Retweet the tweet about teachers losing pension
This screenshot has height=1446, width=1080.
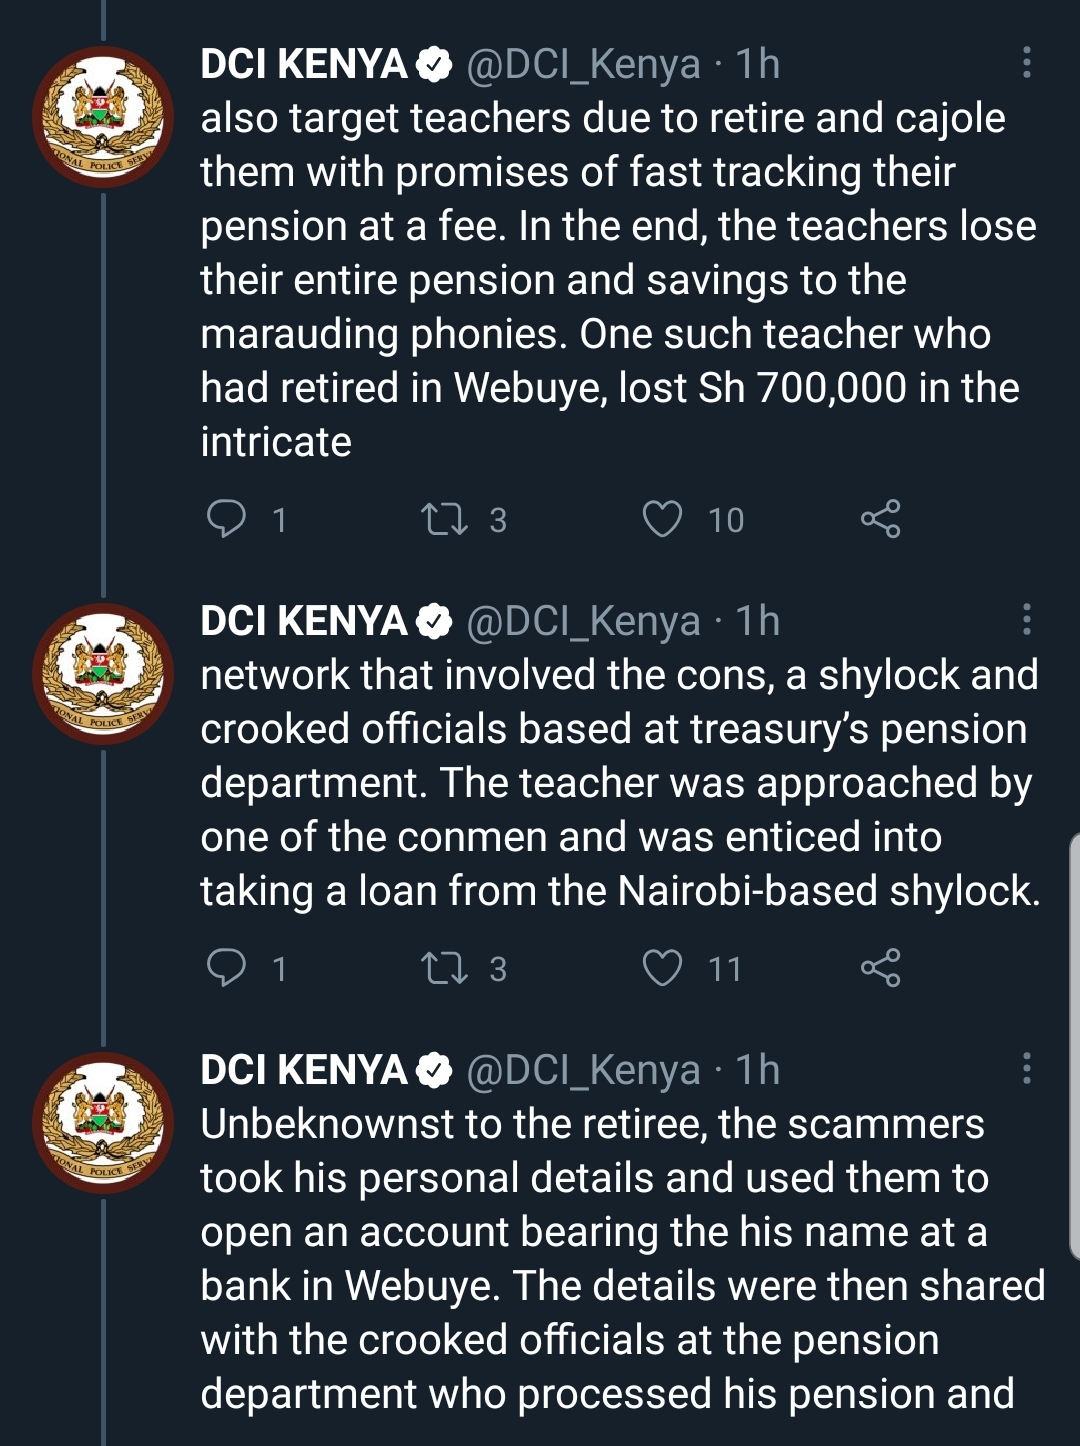(x=444, y=519)
